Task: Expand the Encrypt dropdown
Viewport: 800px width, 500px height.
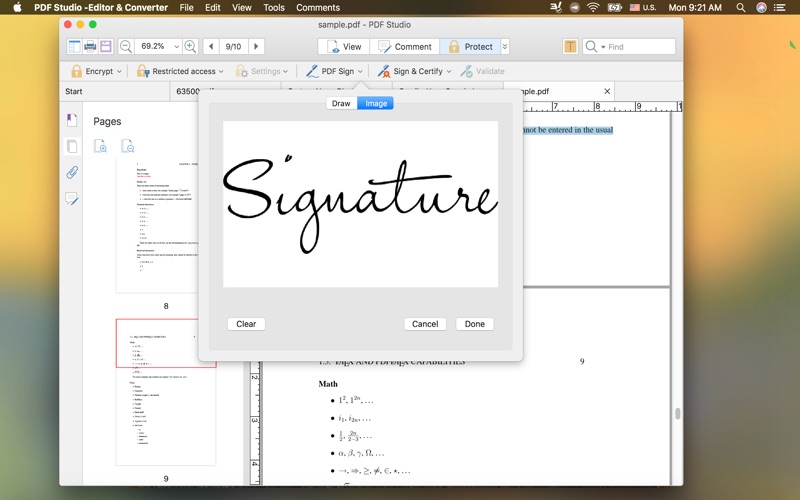Action: pos(119,71)
